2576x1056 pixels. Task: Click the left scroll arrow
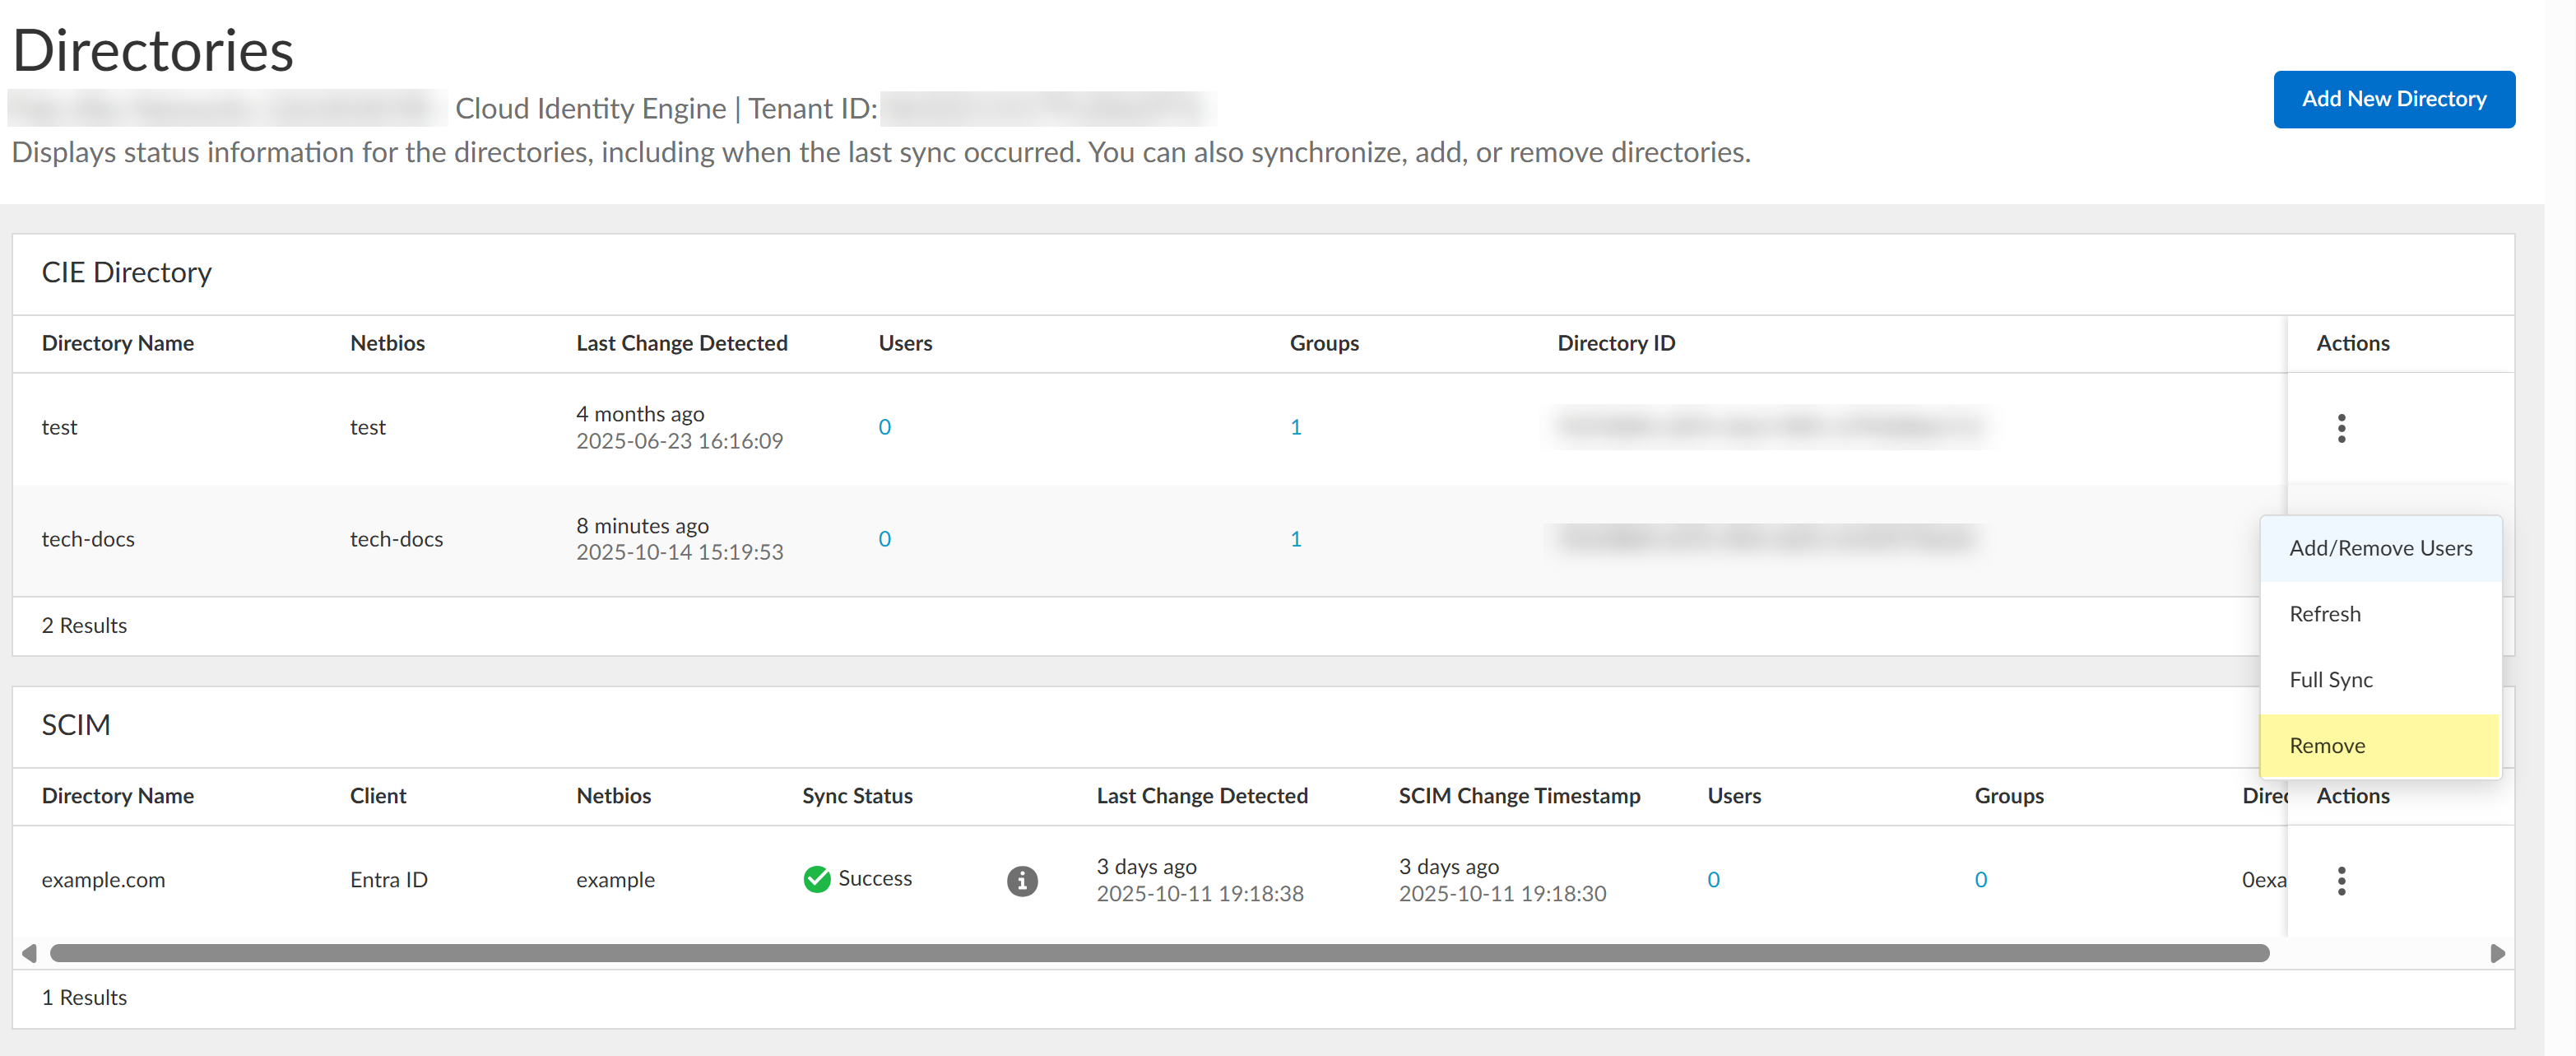(x=29, y=953)
